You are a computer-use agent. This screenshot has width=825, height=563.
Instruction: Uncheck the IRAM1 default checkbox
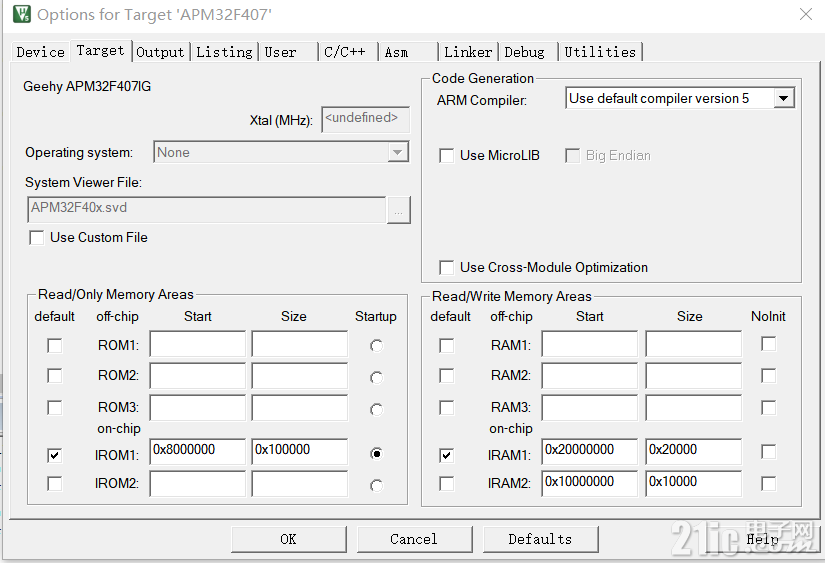[x=447, y=455]
